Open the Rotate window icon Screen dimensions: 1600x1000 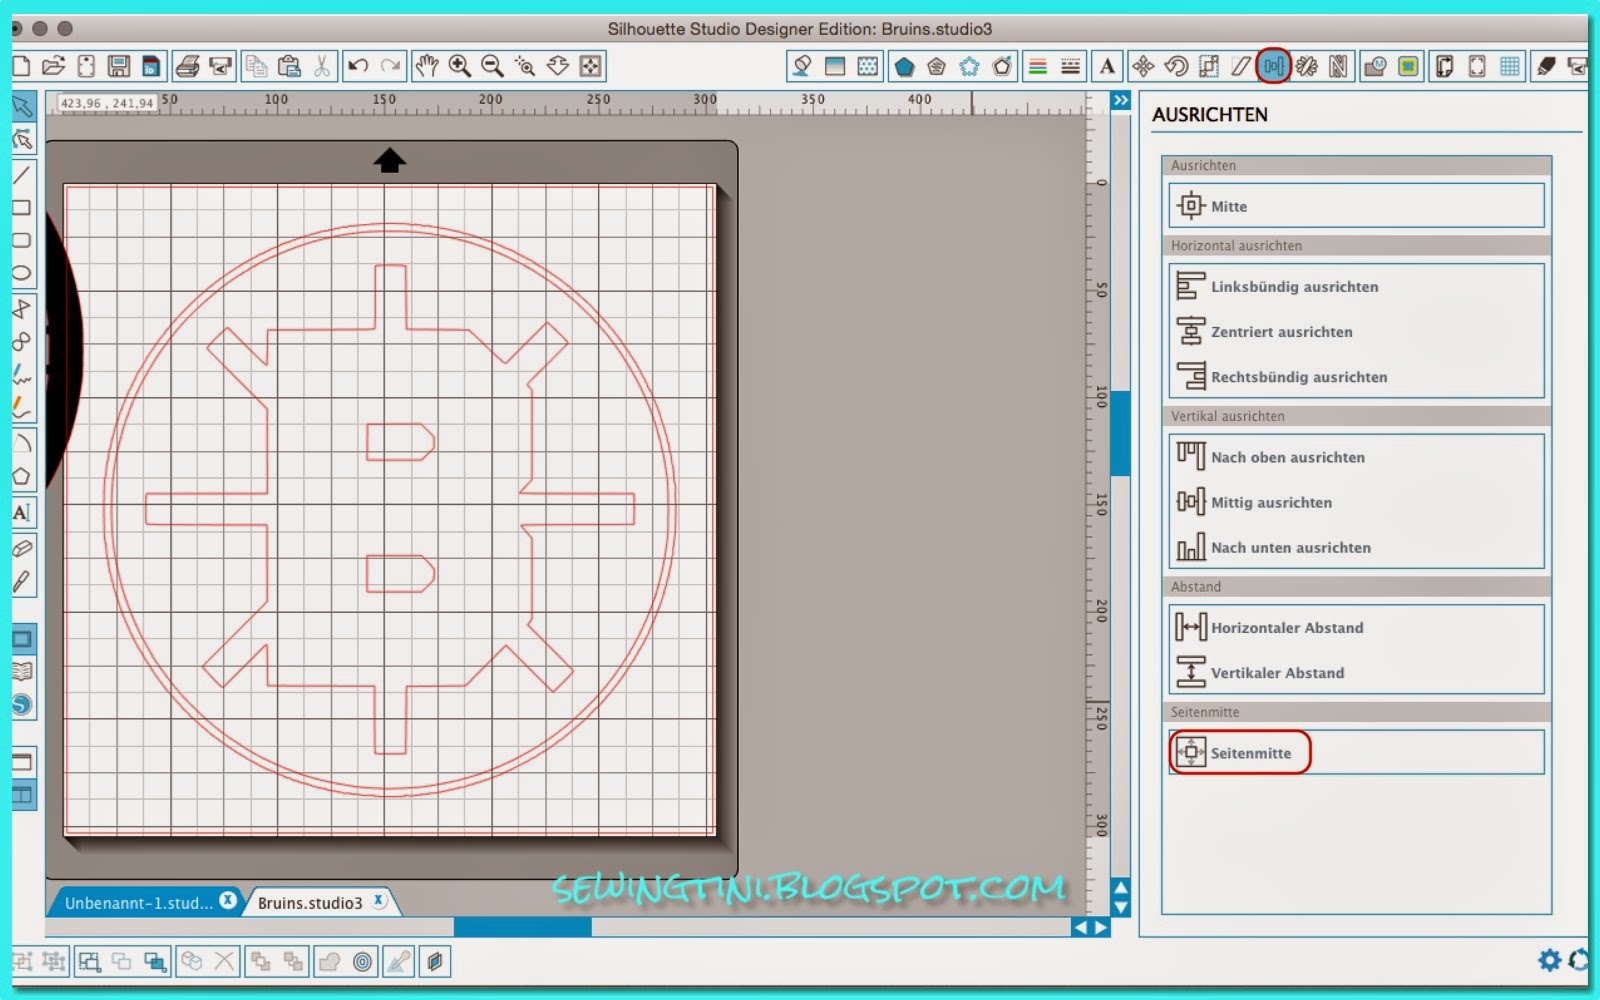tap(1176, 67)
